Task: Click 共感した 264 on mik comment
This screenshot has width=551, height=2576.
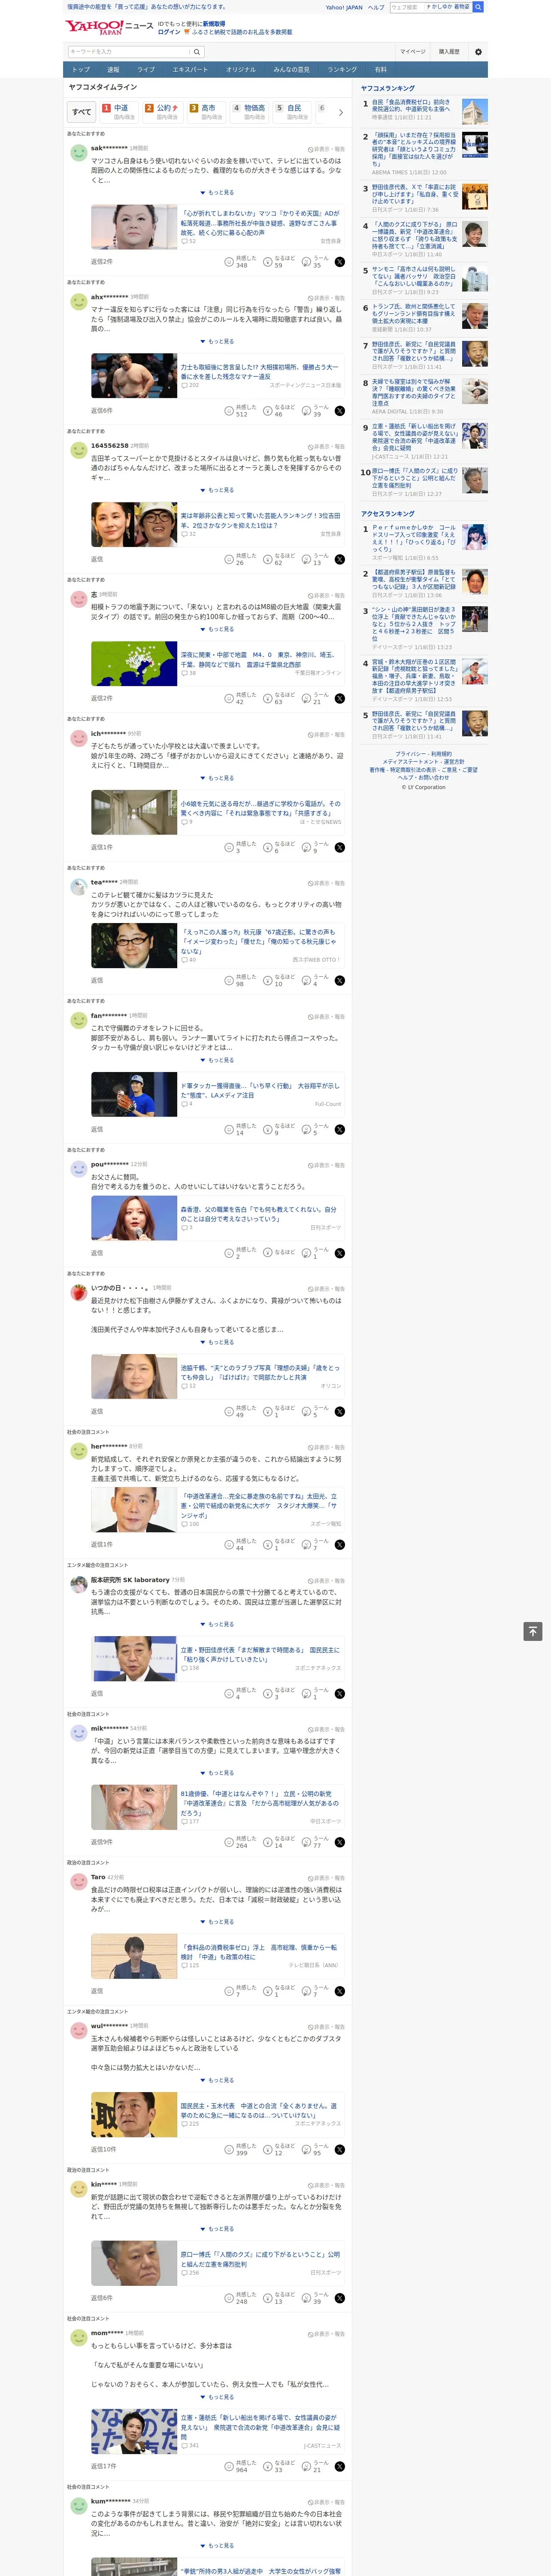Action: click(241, 1842)
